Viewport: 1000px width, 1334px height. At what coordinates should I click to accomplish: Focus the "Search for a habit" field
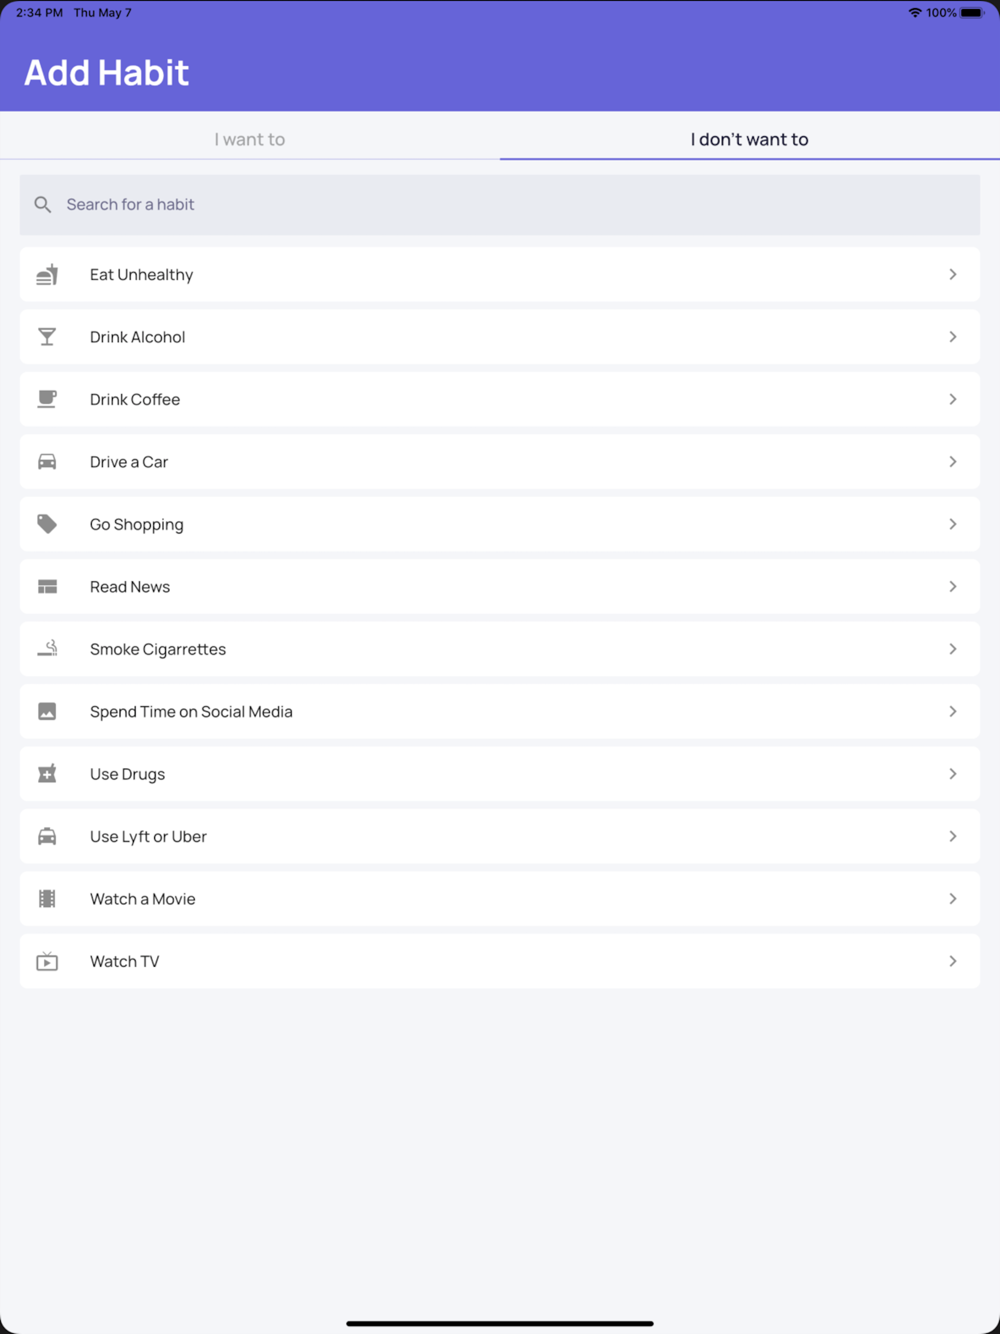[500, 205]
